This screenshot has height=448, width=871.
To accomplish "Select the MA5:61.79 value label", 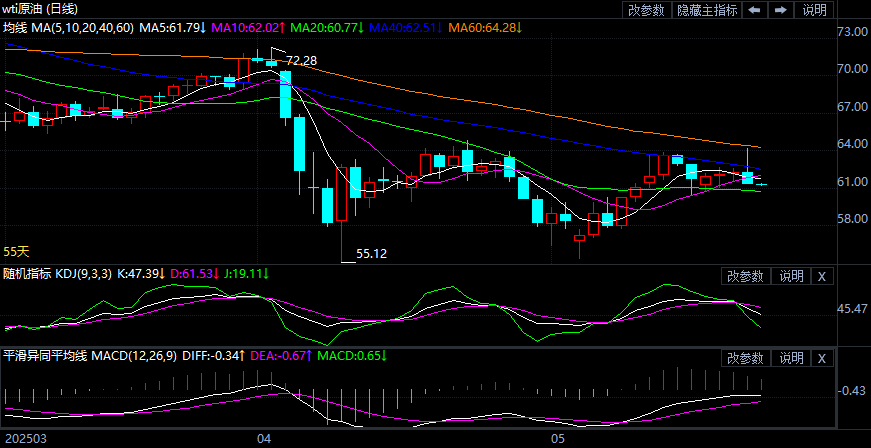I will coord(172,27).
